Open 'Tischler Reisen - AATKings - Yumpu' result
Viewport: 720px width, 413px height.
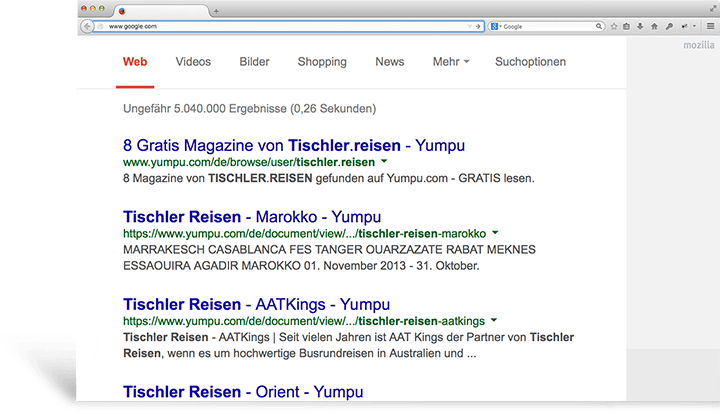click(257, 304)
